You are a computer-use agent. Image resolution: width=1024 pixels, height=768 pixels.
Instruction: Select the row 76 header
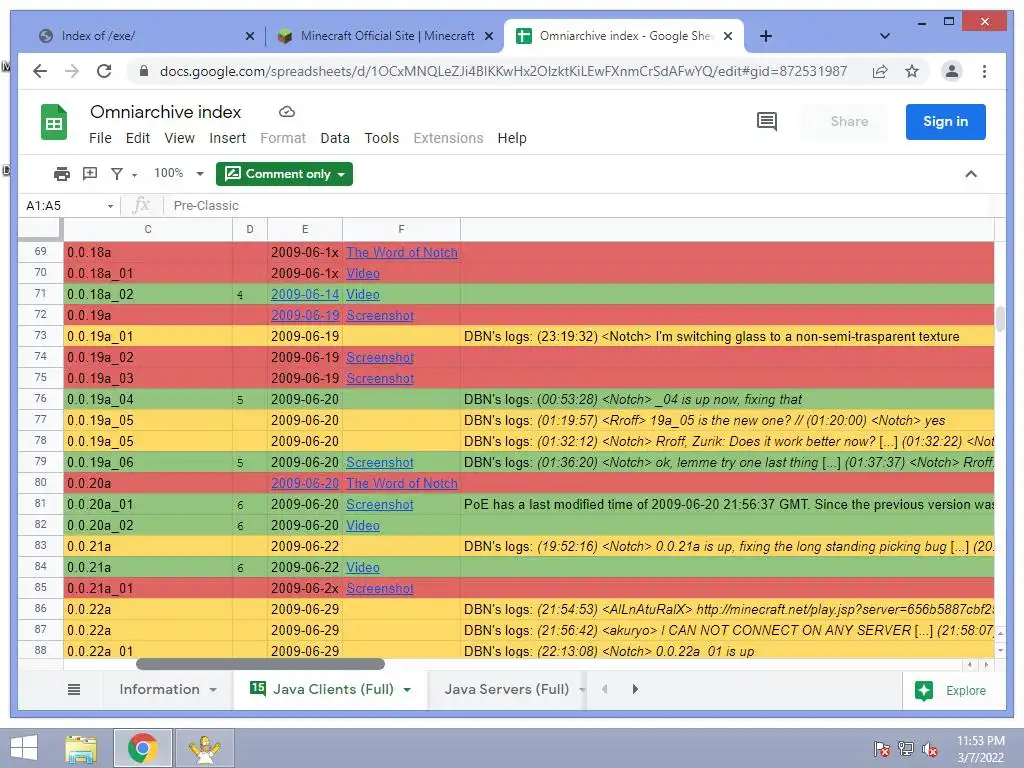[x=40, y=399]
